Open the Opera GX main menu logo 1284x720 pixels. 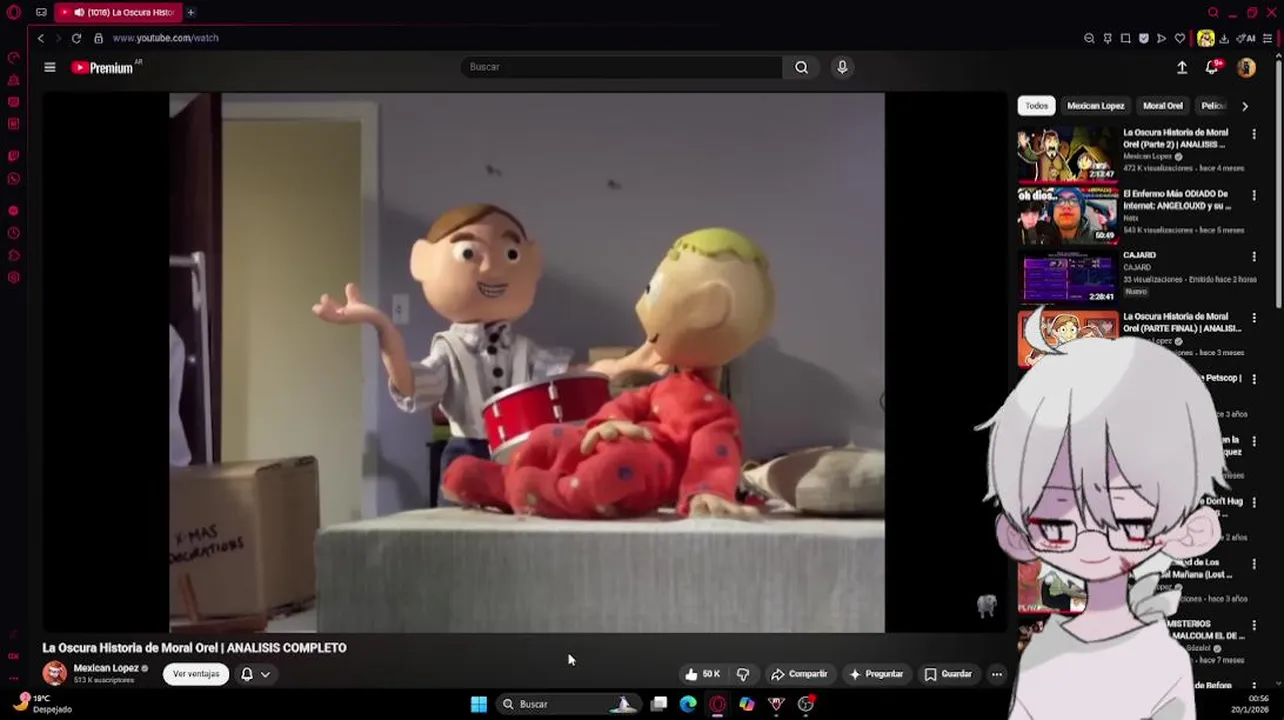[x=14, y=12]
